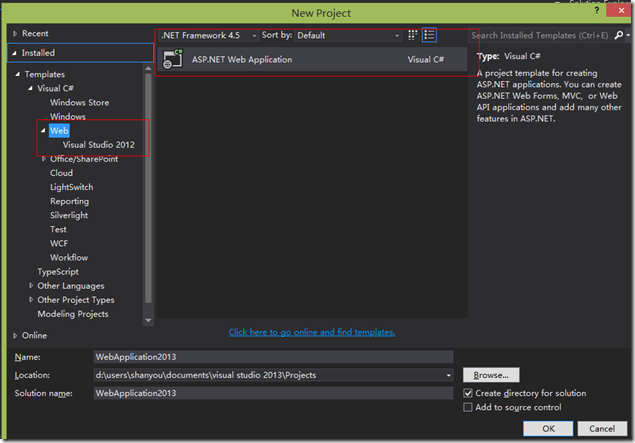The image size is (635, 443).
Task: Collapse the Web tree node arrow
Action: (43, 130)
